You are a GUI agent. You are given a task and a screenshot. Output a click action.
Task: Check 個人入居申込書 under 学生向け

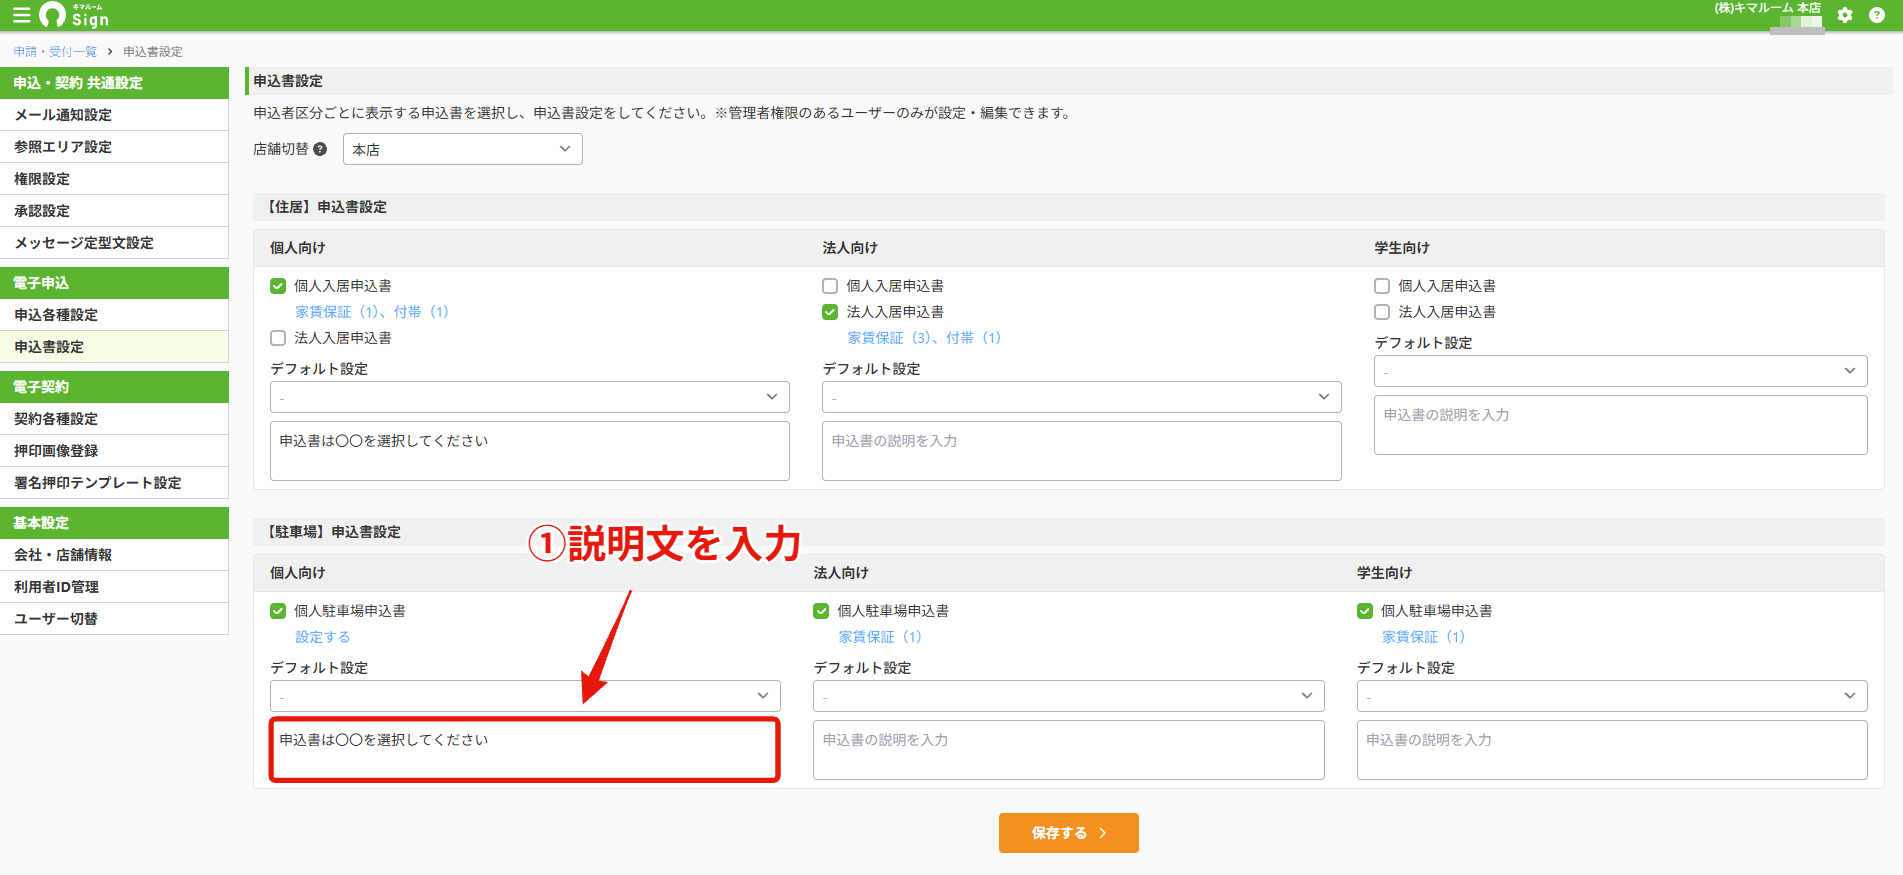point(1382,286)
